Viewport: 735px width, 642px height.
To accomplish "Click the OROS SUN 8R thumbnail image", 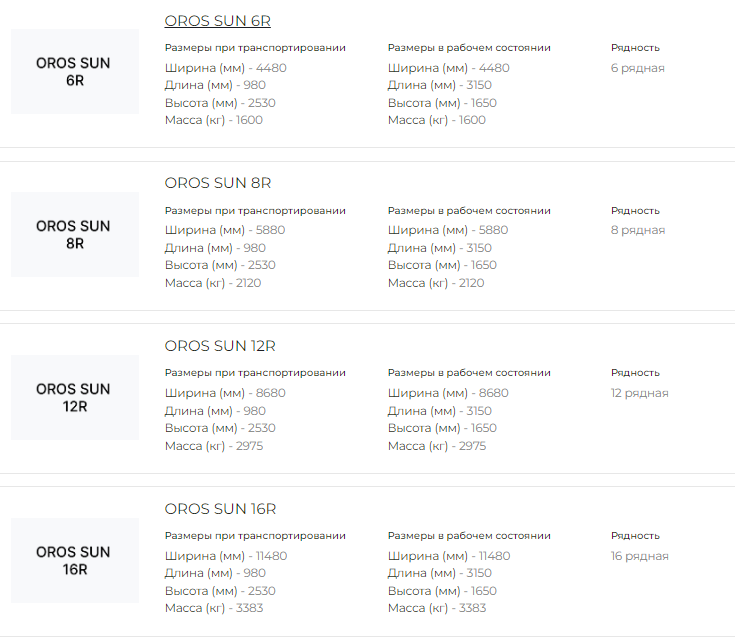I will tap(74, 234).
